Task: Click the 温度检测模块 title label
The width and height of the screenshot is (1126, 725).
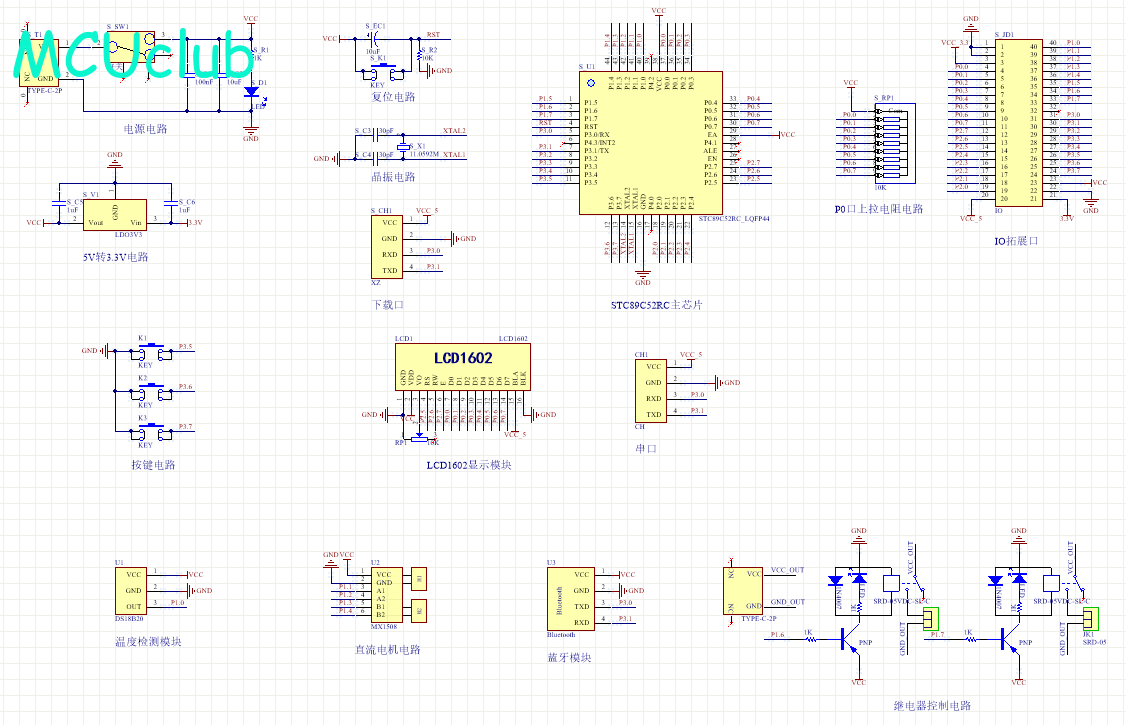Action: coord(149,642)
